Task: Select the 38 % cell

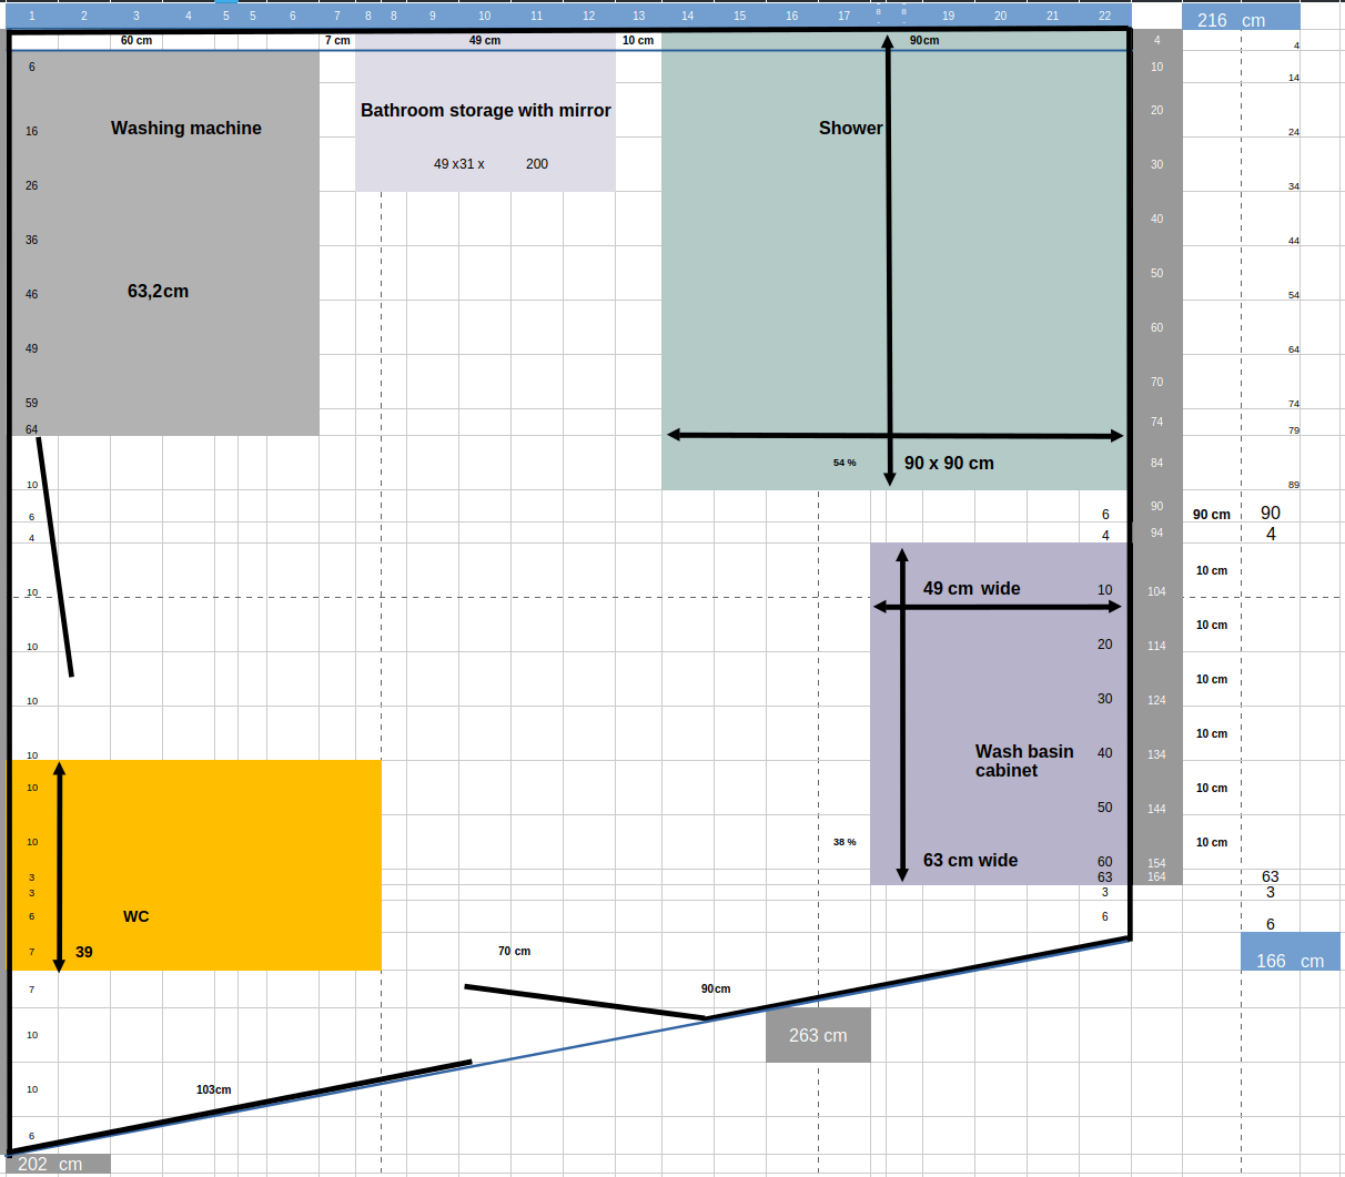Action: pyautogui.click(x=844, y=842)
